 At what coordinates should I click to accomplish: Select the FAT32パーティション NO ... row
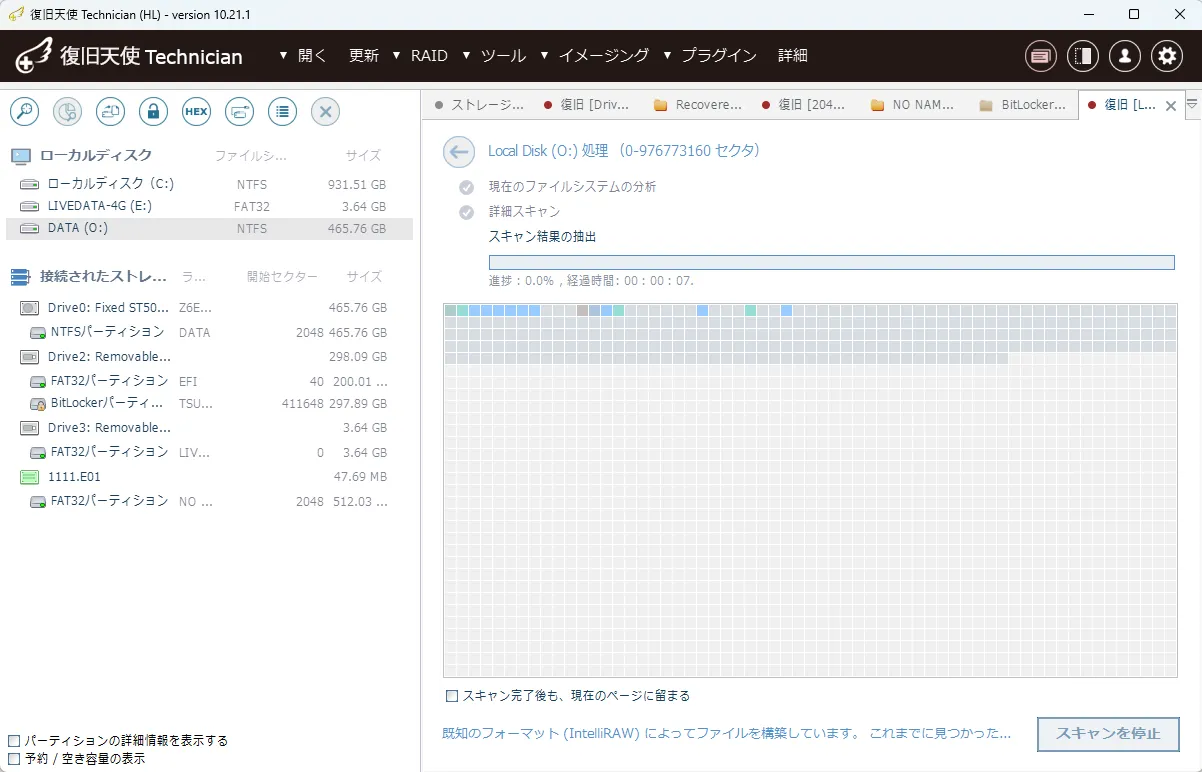(x=209, y=501)
